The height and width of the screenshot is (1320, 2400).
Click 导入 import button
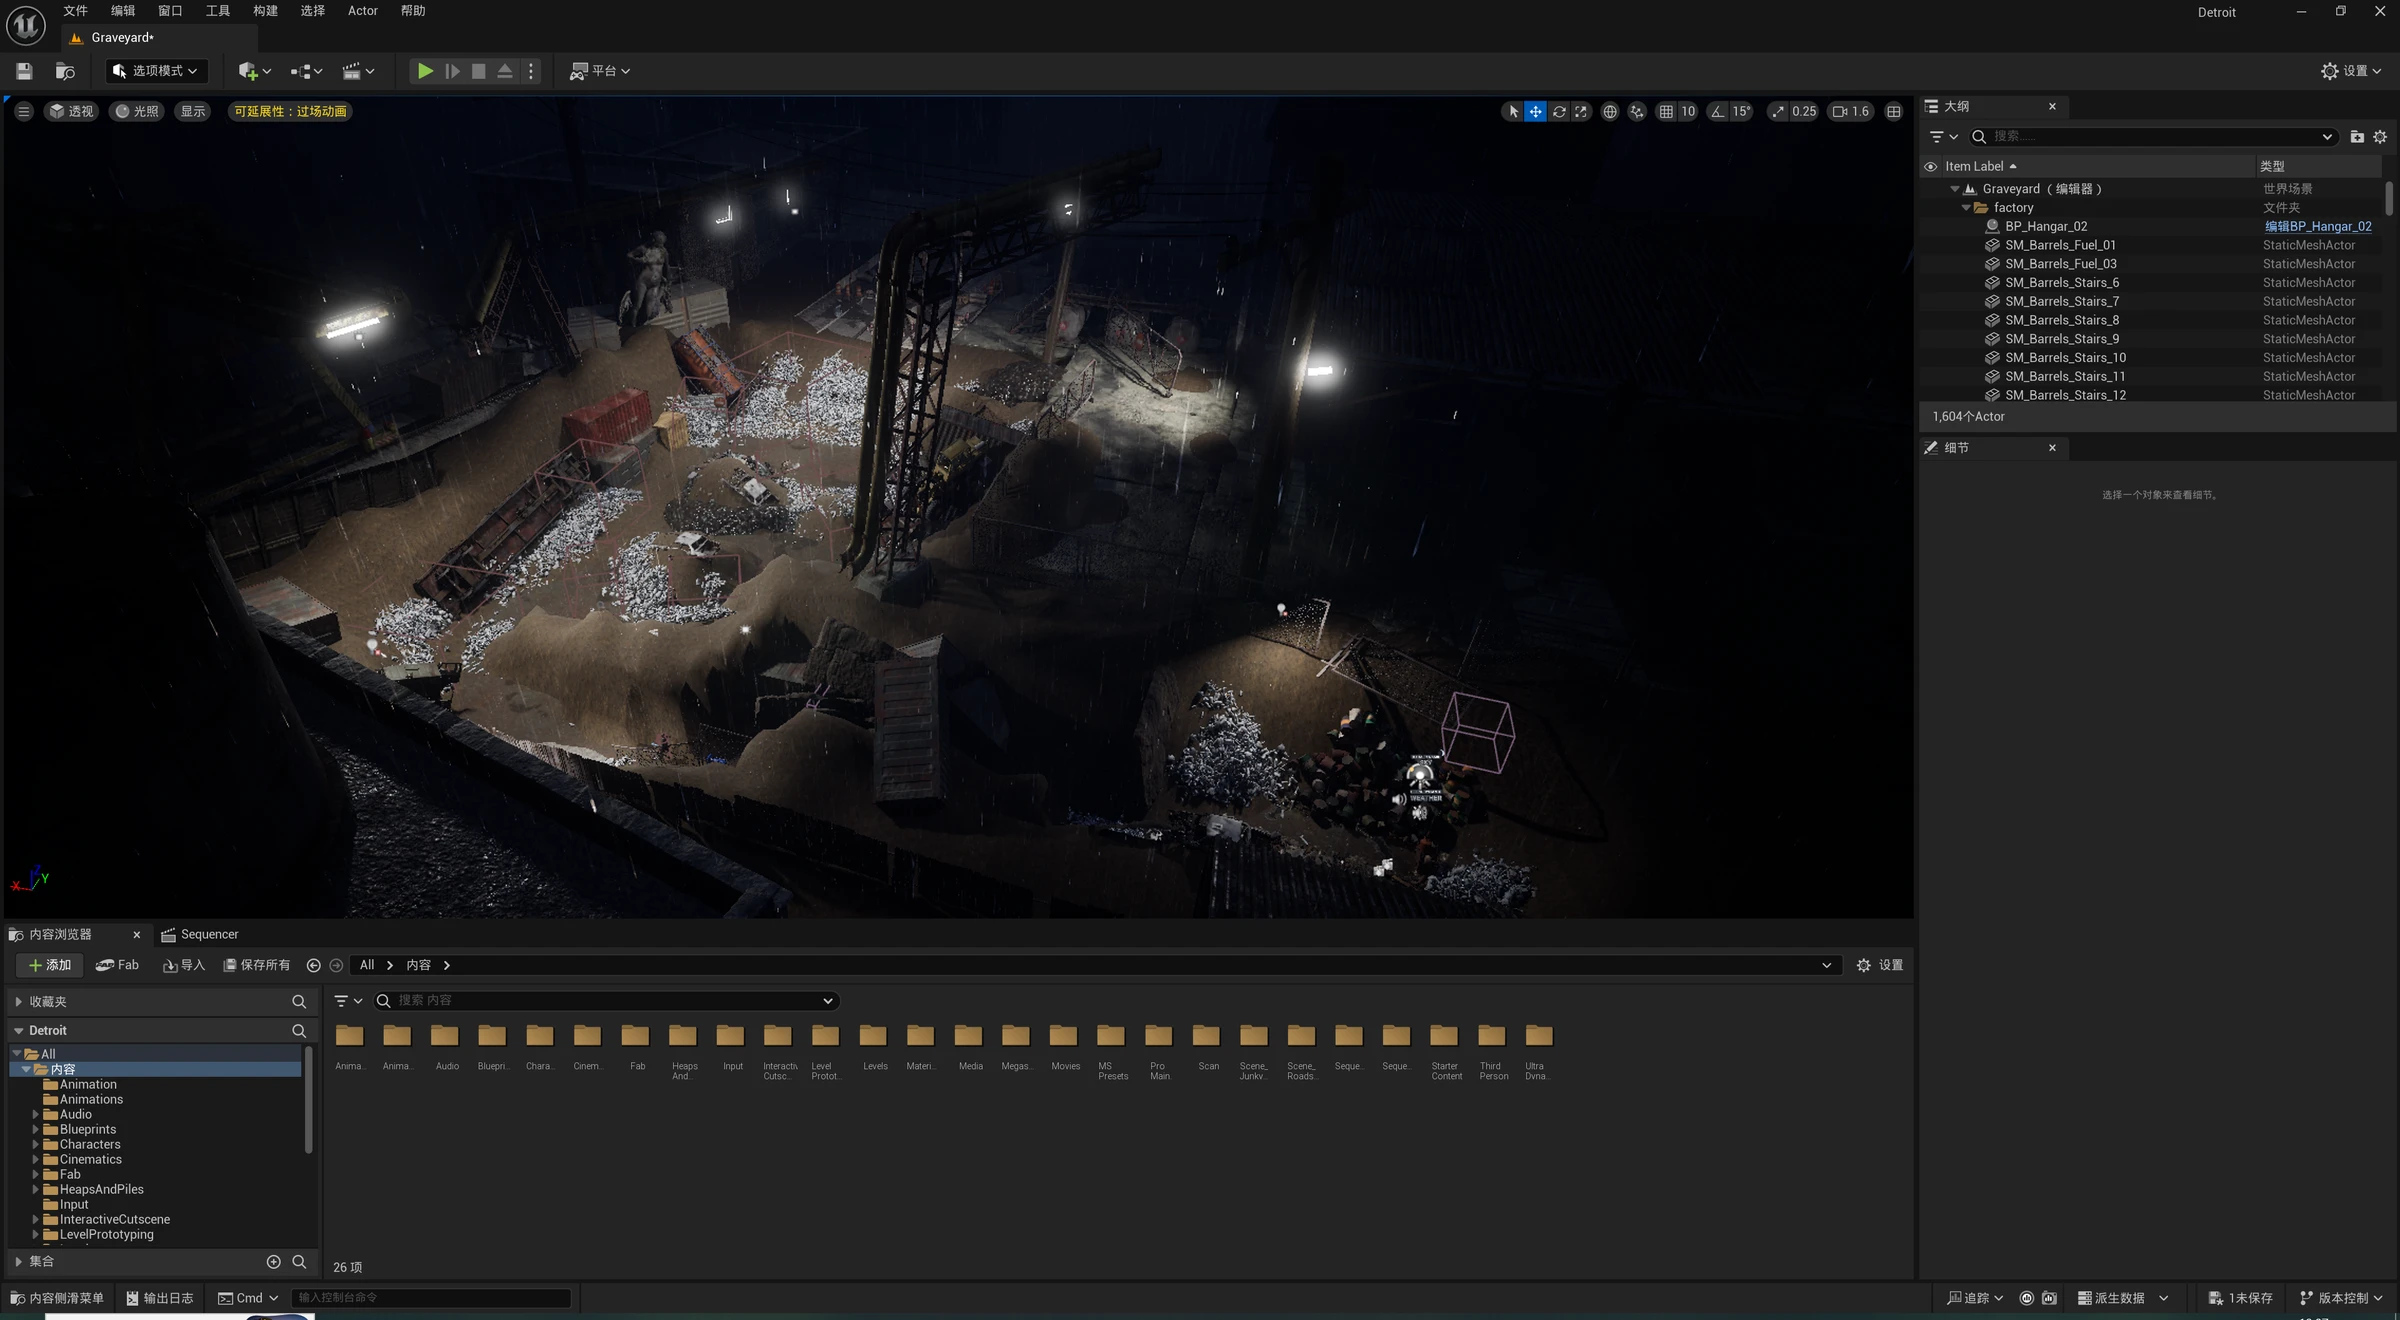coord(184,965)
